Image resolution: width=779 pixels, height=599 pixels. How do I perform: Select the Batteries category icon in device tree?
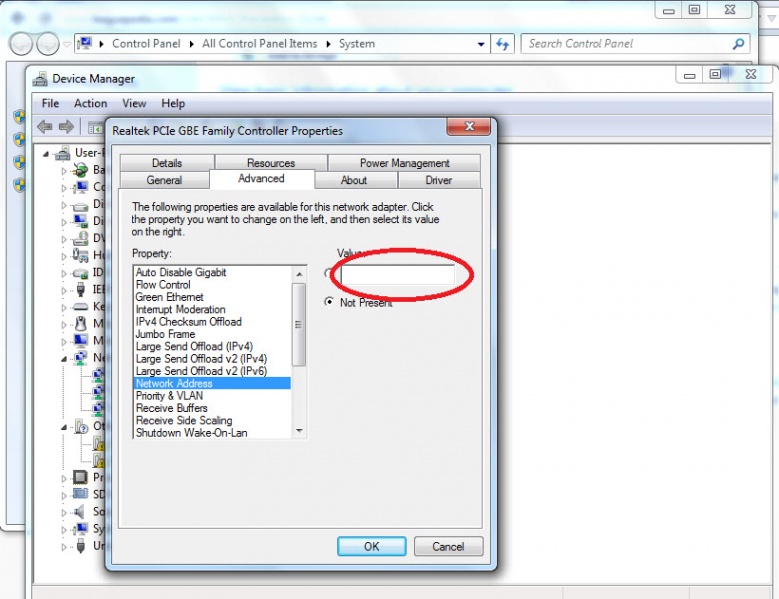tap(80, 170)
